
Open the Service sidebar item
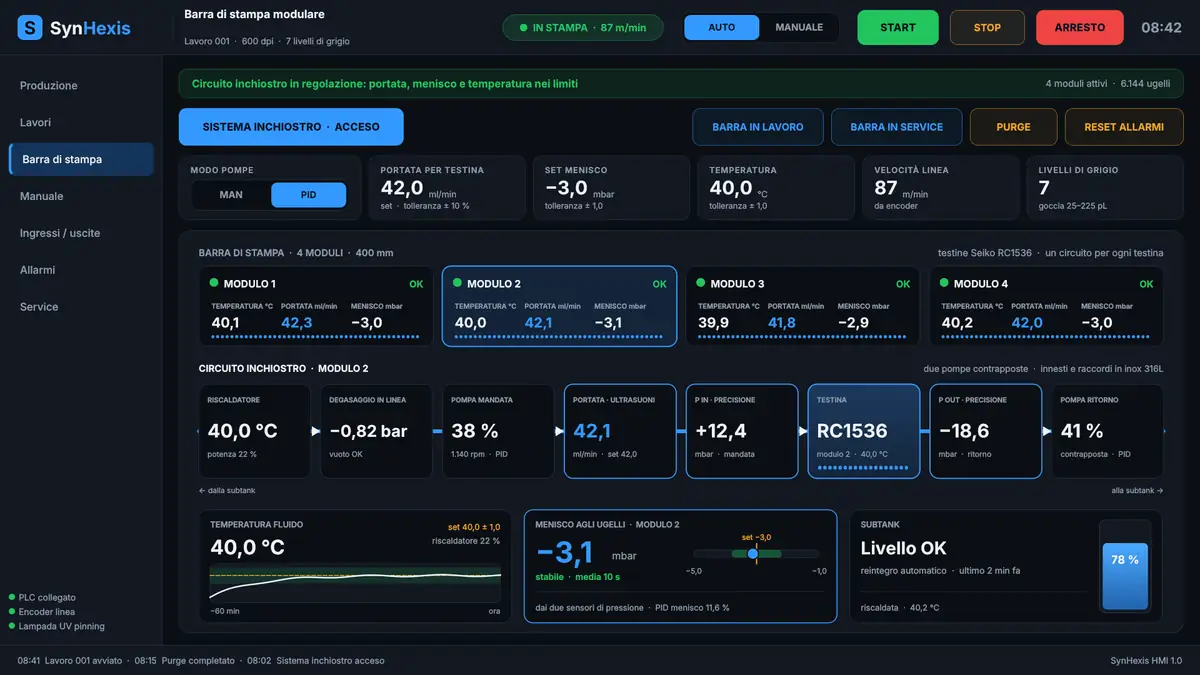(x=81, y=307)
